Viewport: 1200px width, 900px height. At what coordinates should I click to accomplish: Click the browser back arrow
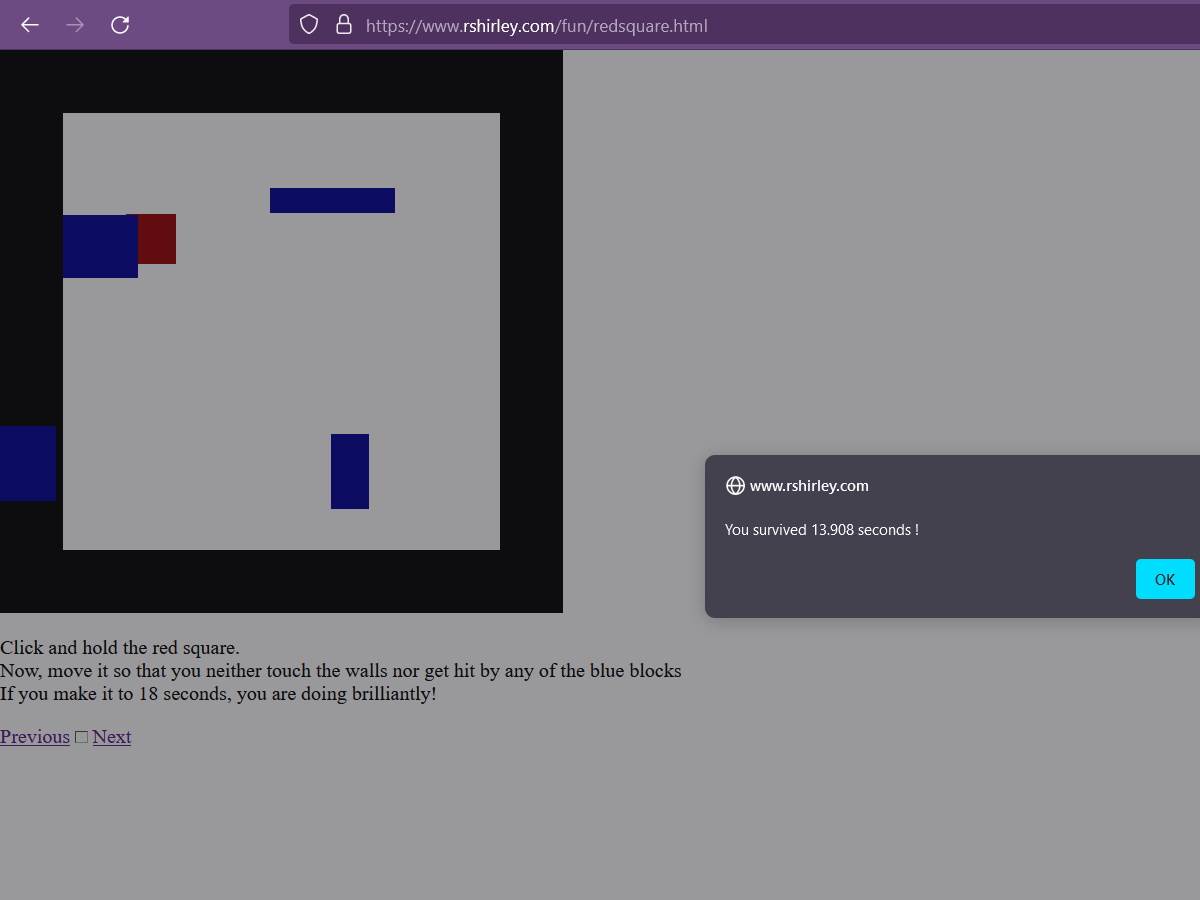[30, 25]
